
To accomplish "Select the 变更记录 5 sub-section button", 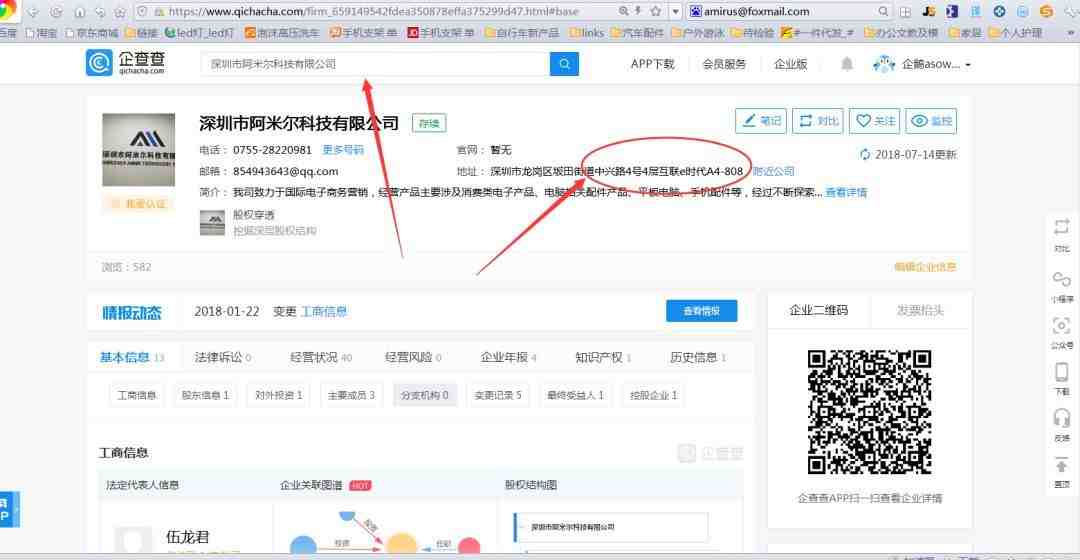I will point(498,395).
